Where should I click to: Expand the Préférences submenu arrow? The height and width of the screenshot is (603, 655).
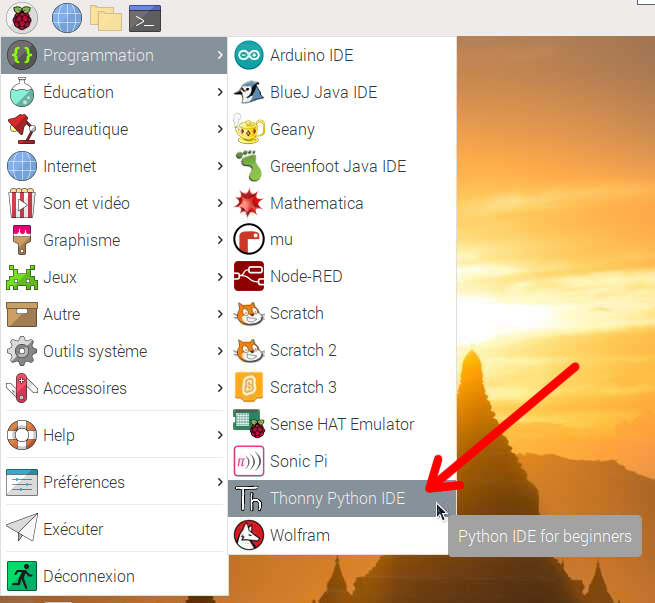tap(220, 482)
